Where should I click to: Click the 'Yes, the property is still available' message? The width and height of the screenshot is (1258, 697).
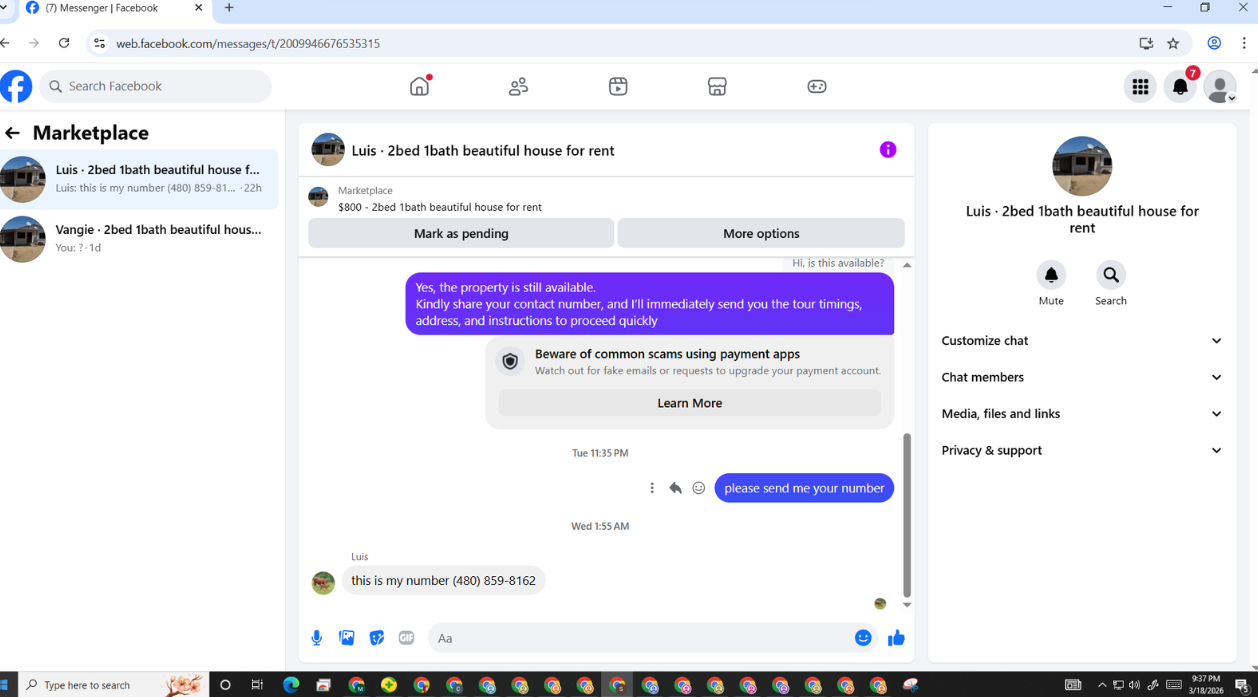[x=650, y=304]
